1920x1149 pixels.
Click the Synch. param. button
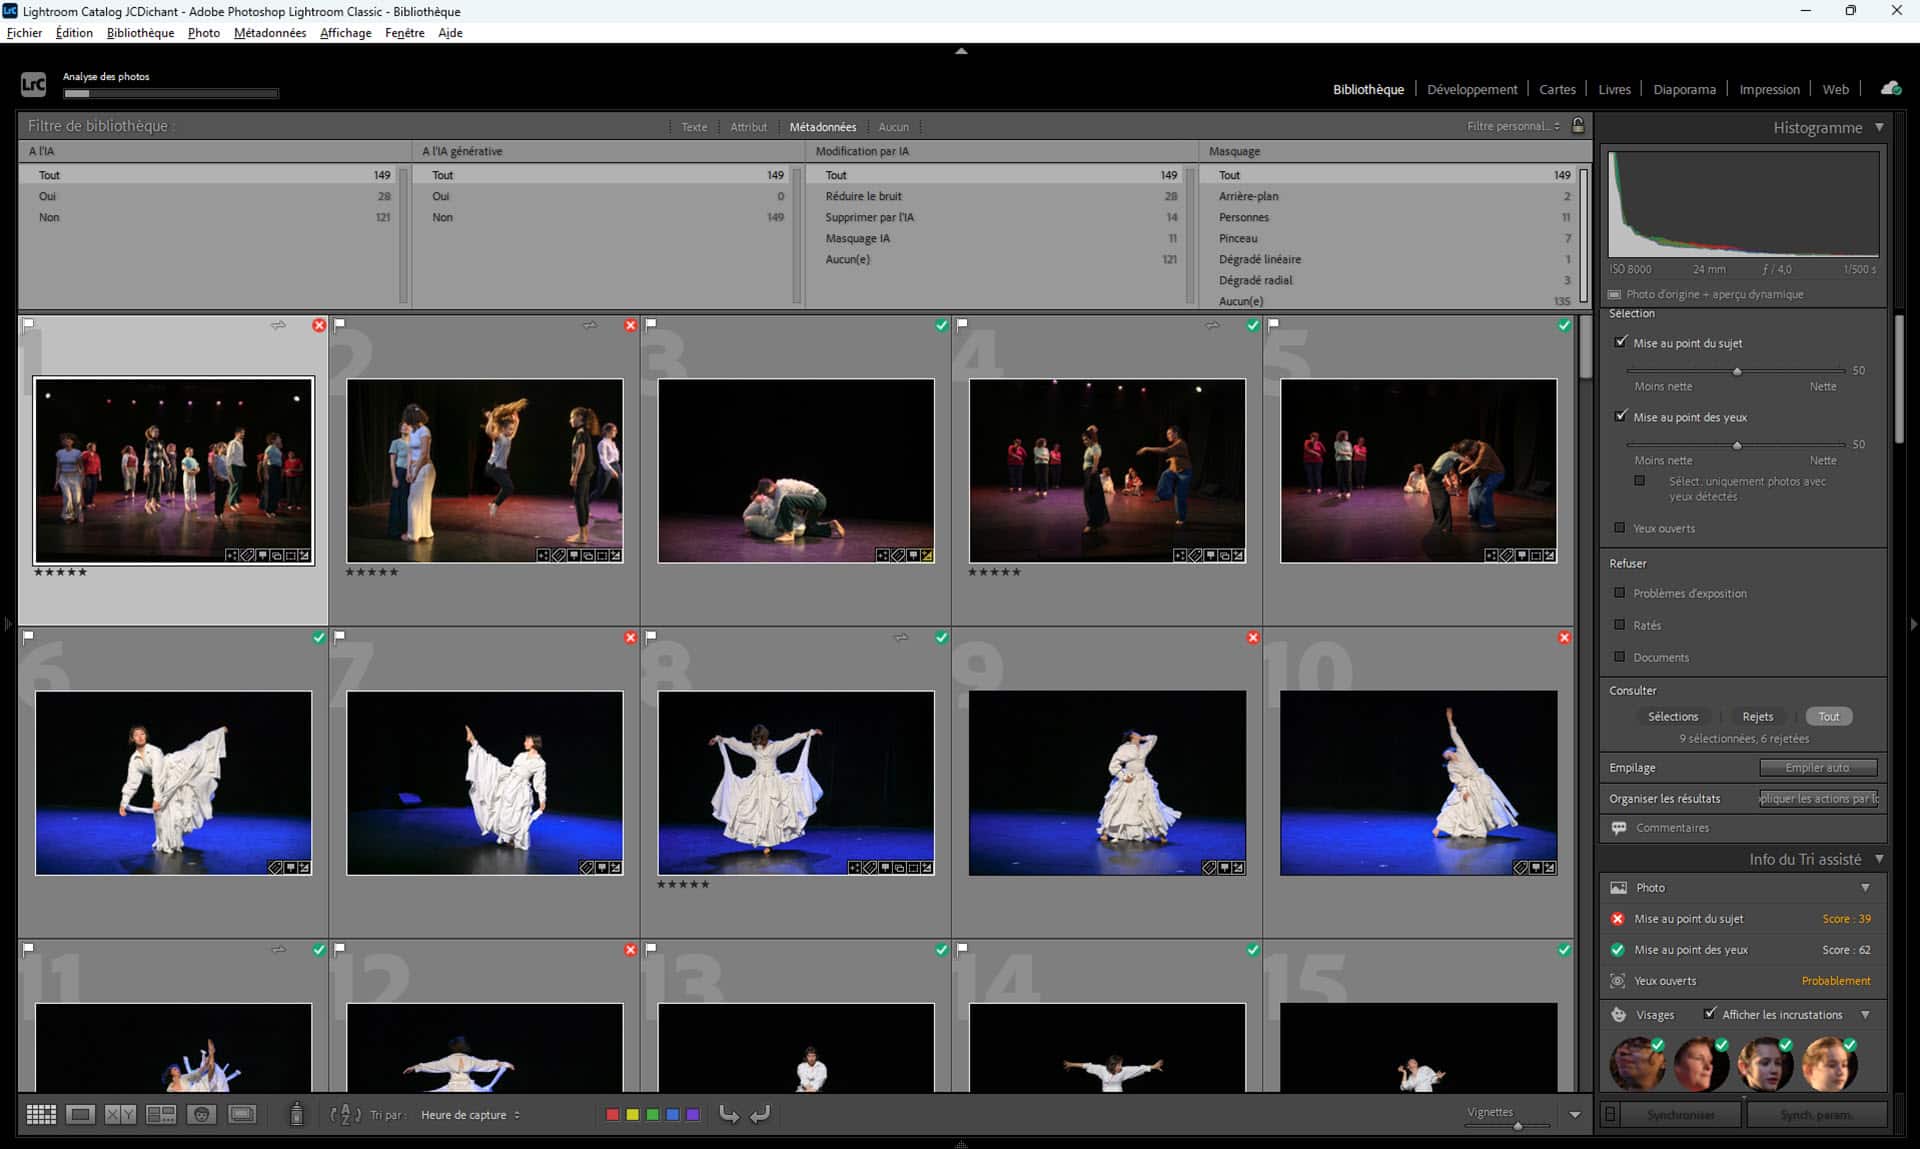pyautogui.click(x=1816, y=1114)
